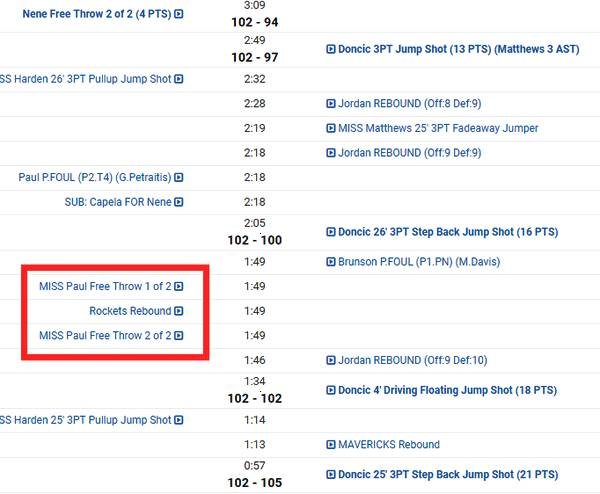
Task: Play video for MISS Paul Free Throw 2 of 2
Action: click(x=179, y=336)
